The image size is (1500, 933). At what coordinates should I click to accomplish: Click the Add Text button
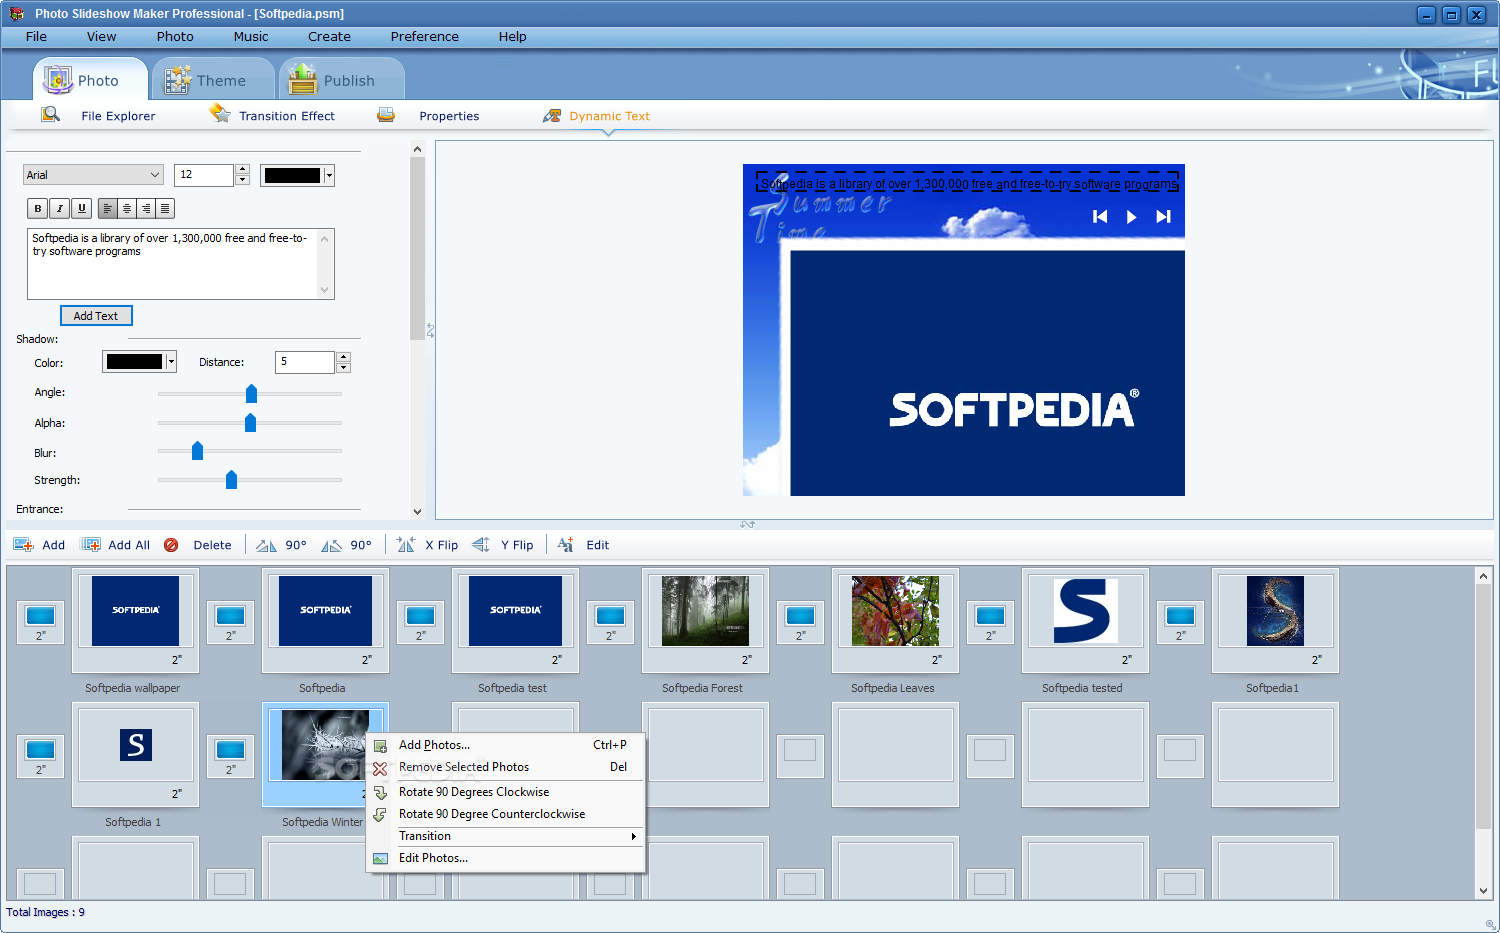pos(96,316)
